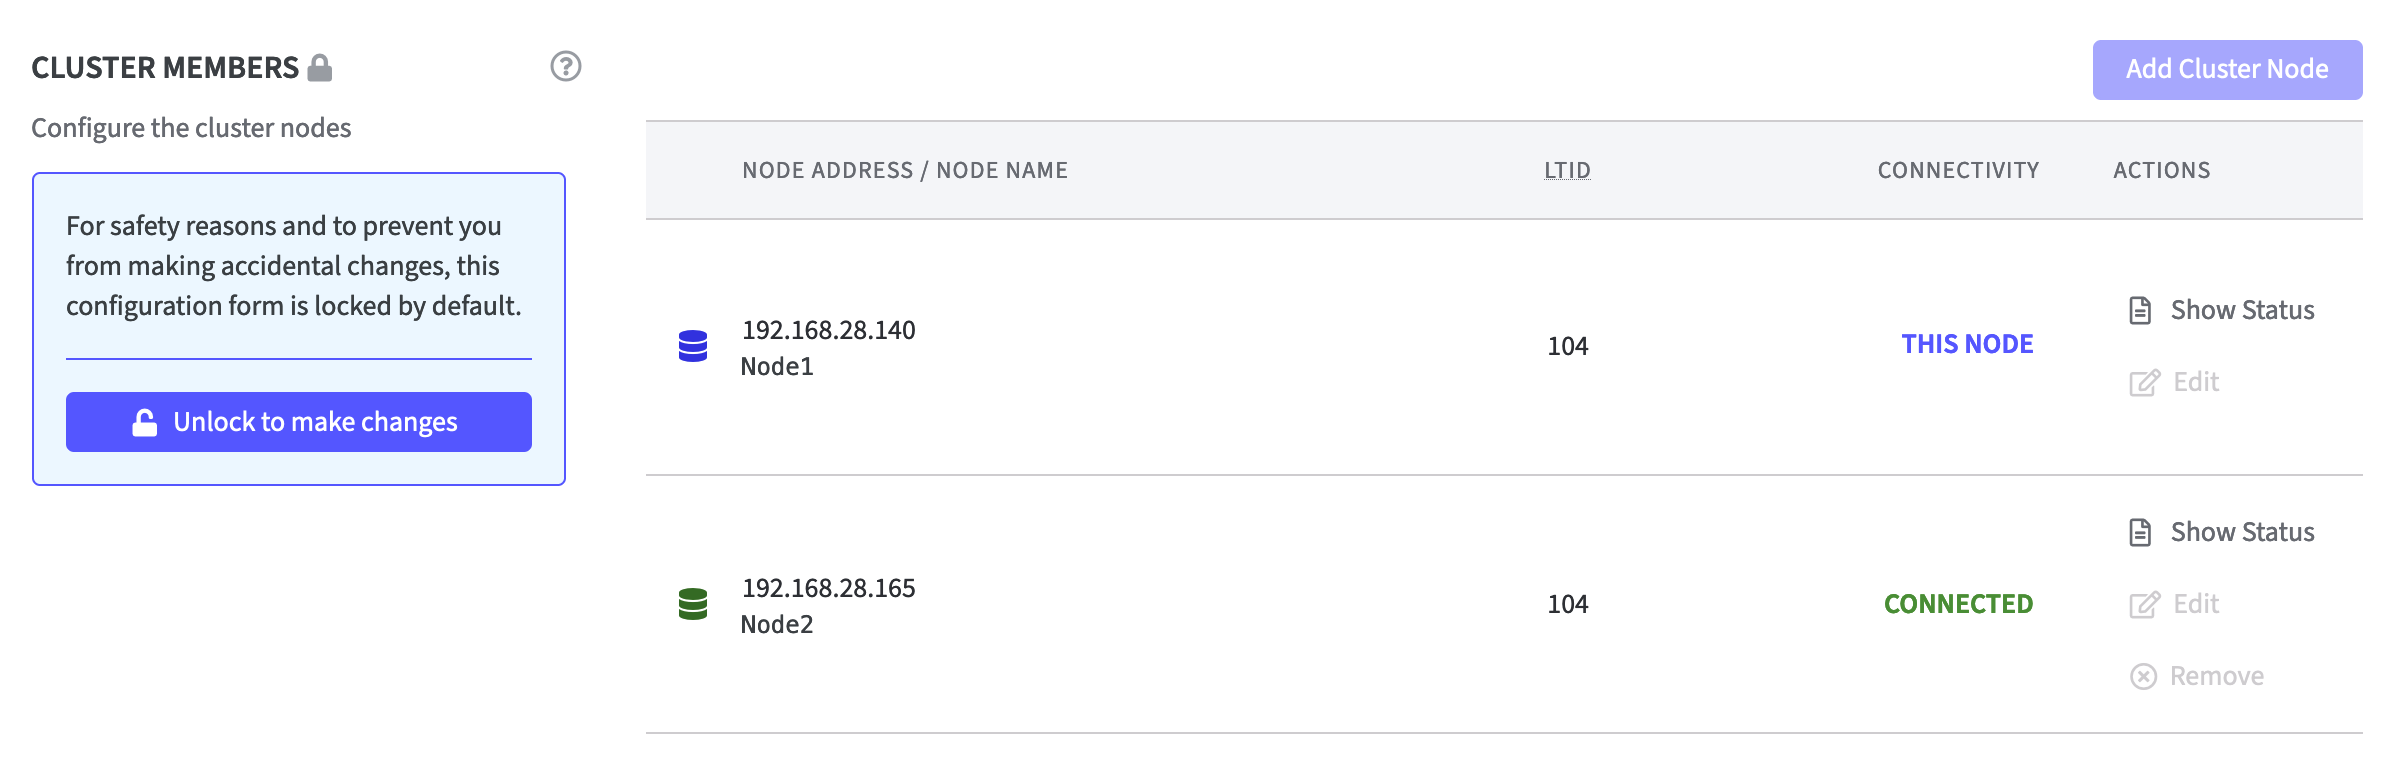Click the THIS NODE connectivity label
2392x772 pixels.
point(1967,344)
